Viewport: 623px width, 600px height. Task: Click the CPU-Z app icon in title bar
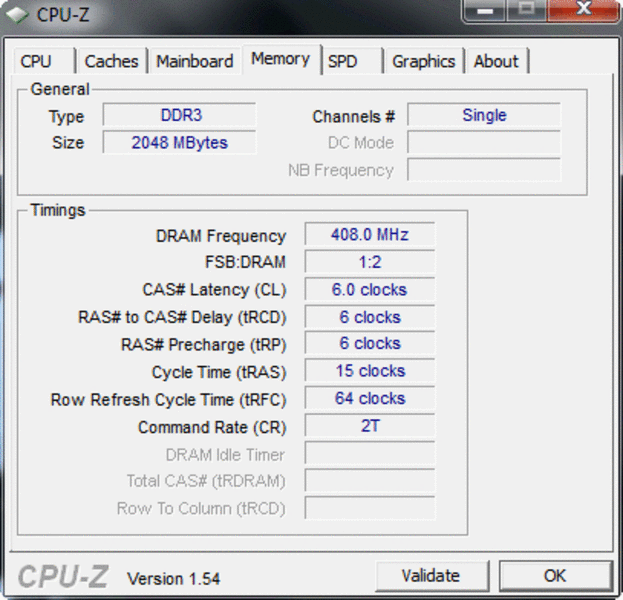pos(17,15)
